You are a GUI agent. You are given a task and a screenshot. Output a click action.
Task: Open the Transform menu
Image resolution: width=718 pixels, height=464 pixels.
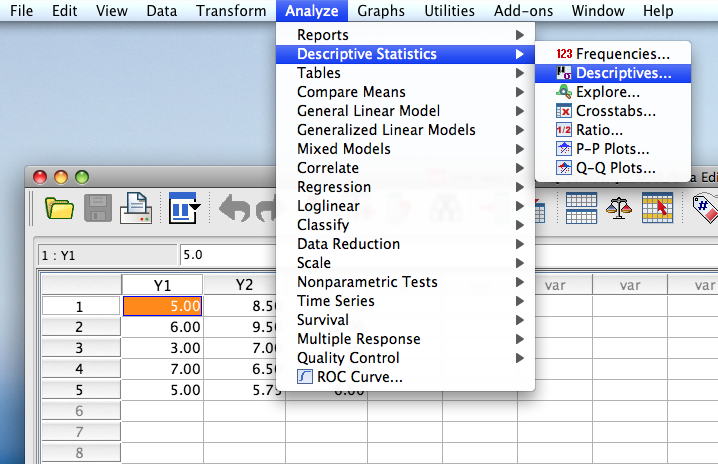point(231,11)
